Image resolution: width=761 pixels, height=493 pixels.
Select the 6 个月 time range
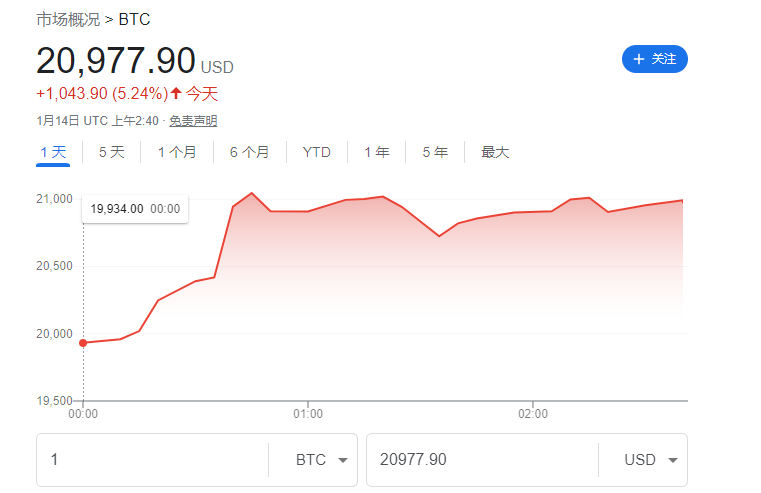tap(249, 152)
